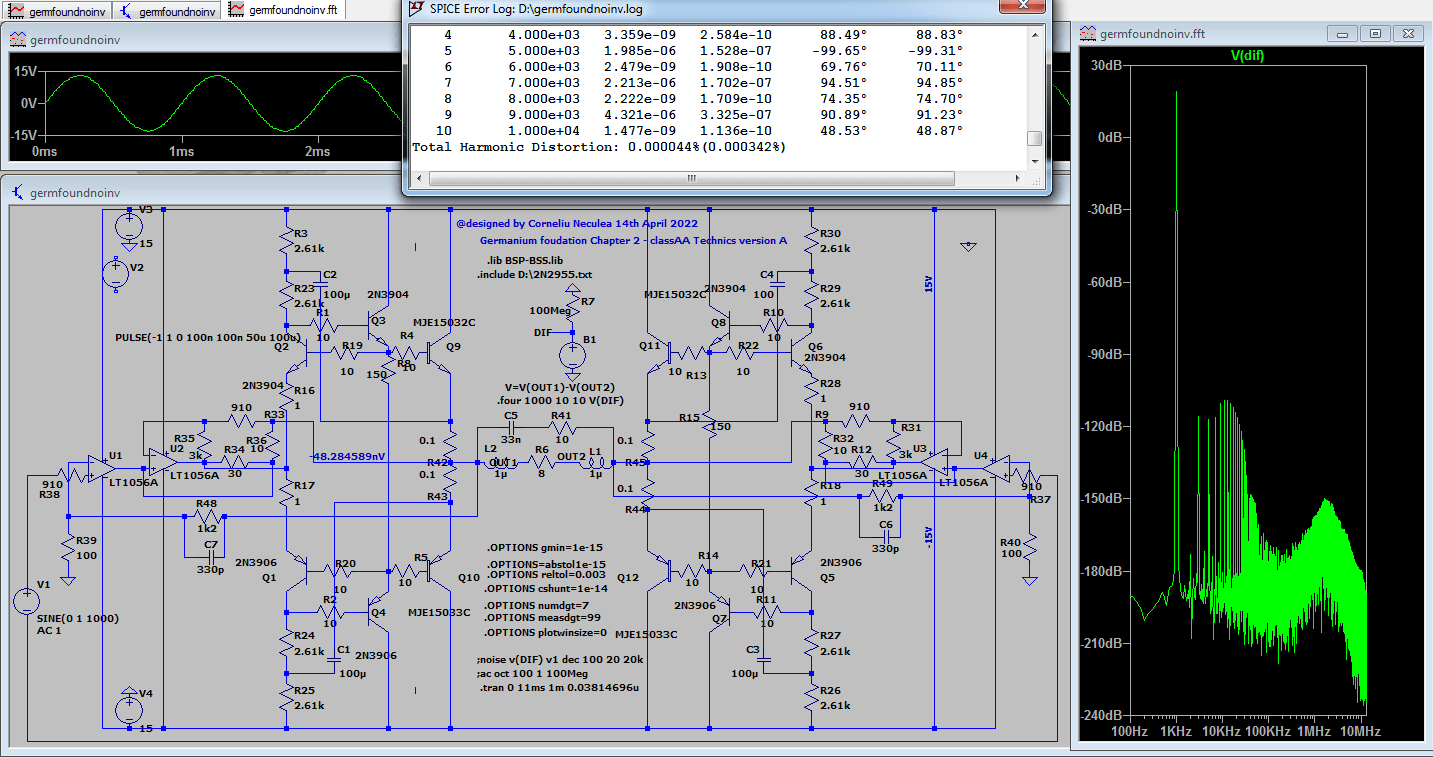Click the schematic window title icon
The image size is (1433, 758).
(18, 192)
